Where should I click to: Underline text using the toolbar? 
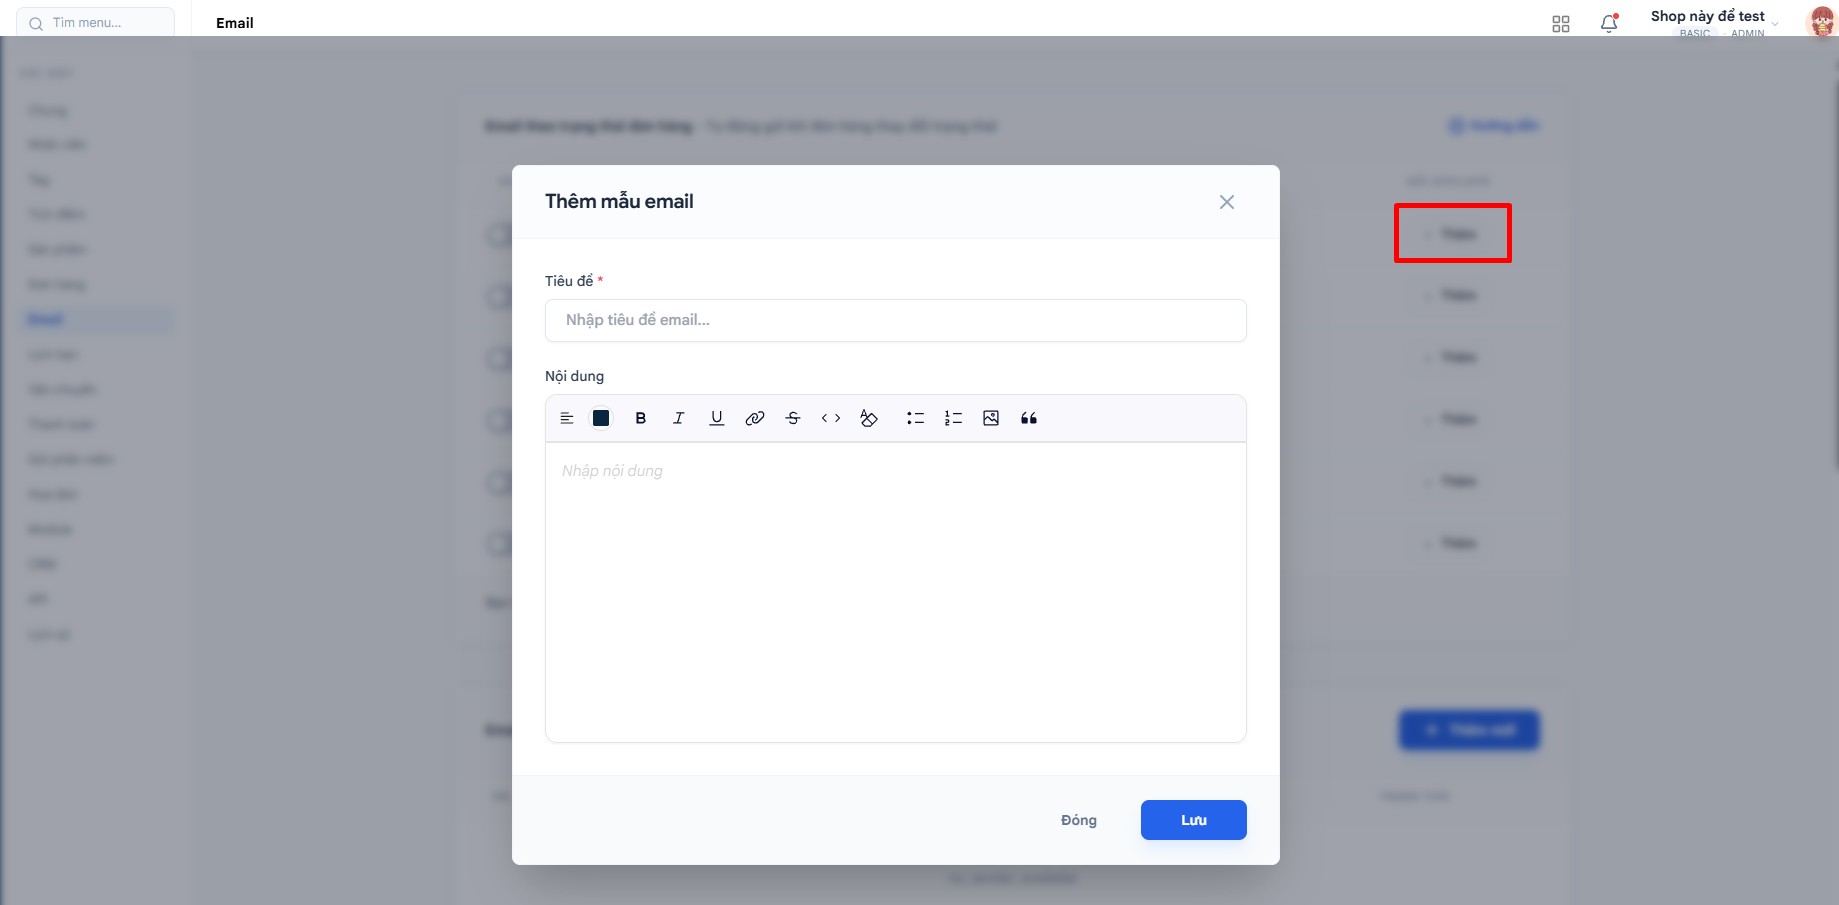pyautogui.click(x=716, y=418)
